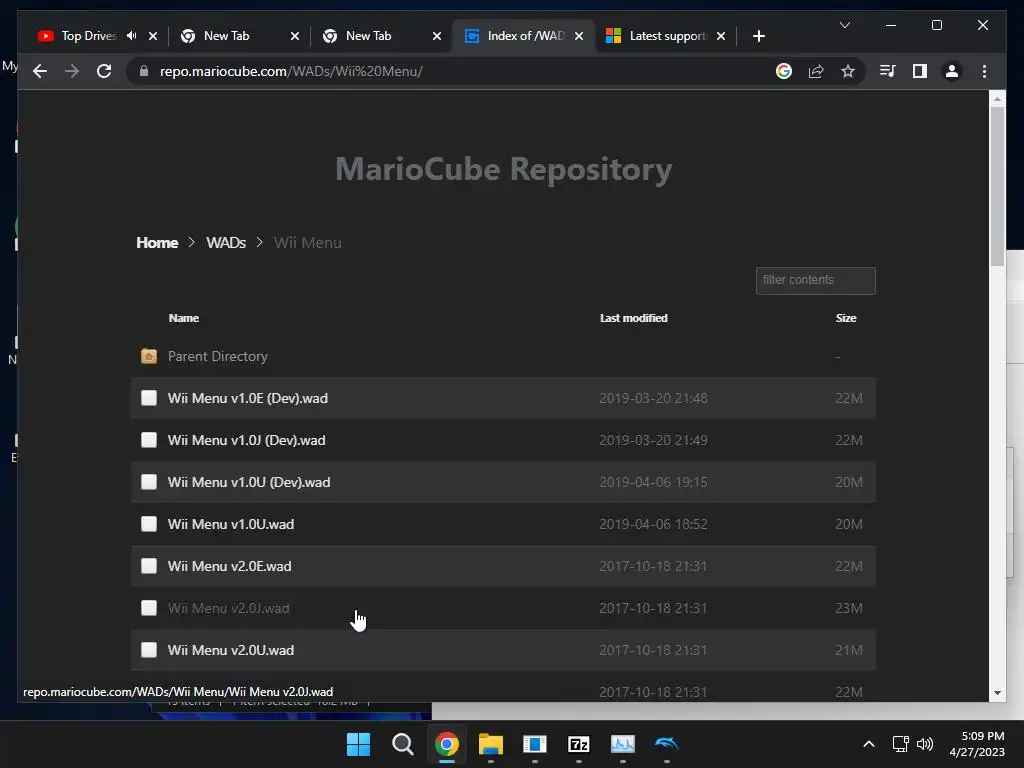Close the second New Tab
1024x768 pixels.
[x=437, y=36]
